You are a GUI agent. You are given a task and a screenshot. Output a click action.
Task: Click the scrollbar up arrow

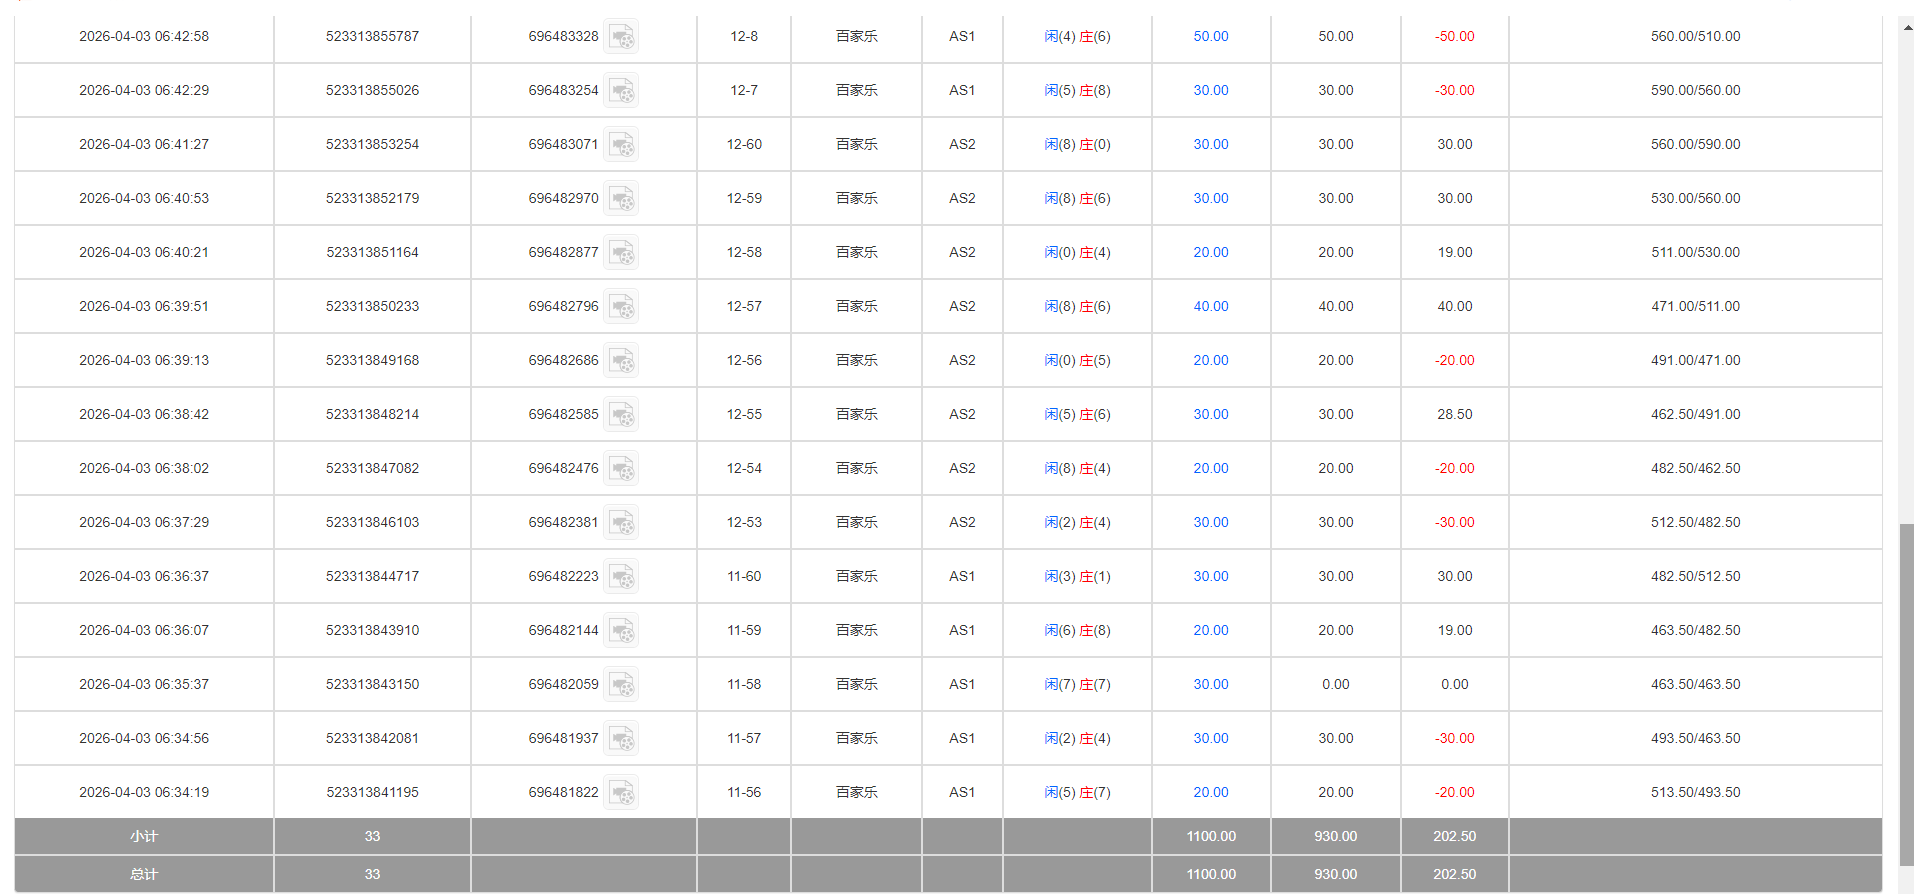pyautogui.click(x=1906, y=26)
